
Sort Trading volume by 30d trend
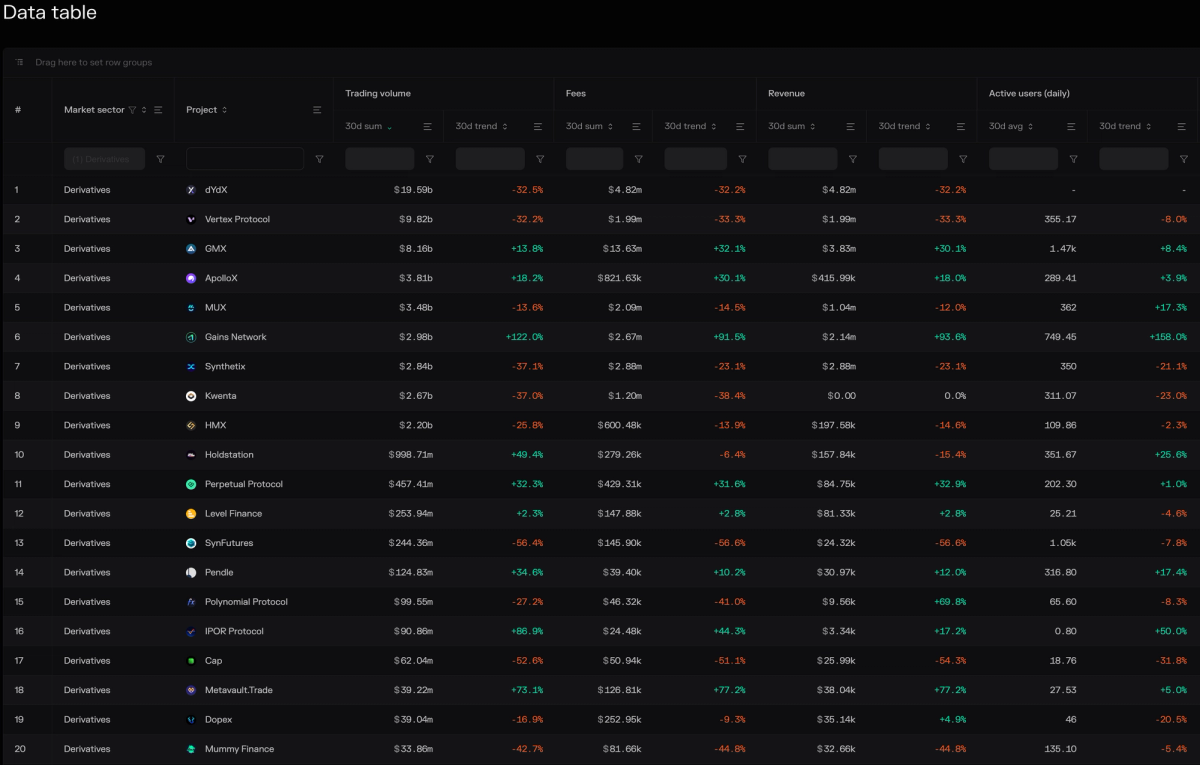pyautogui.click(x=476, y=126)
